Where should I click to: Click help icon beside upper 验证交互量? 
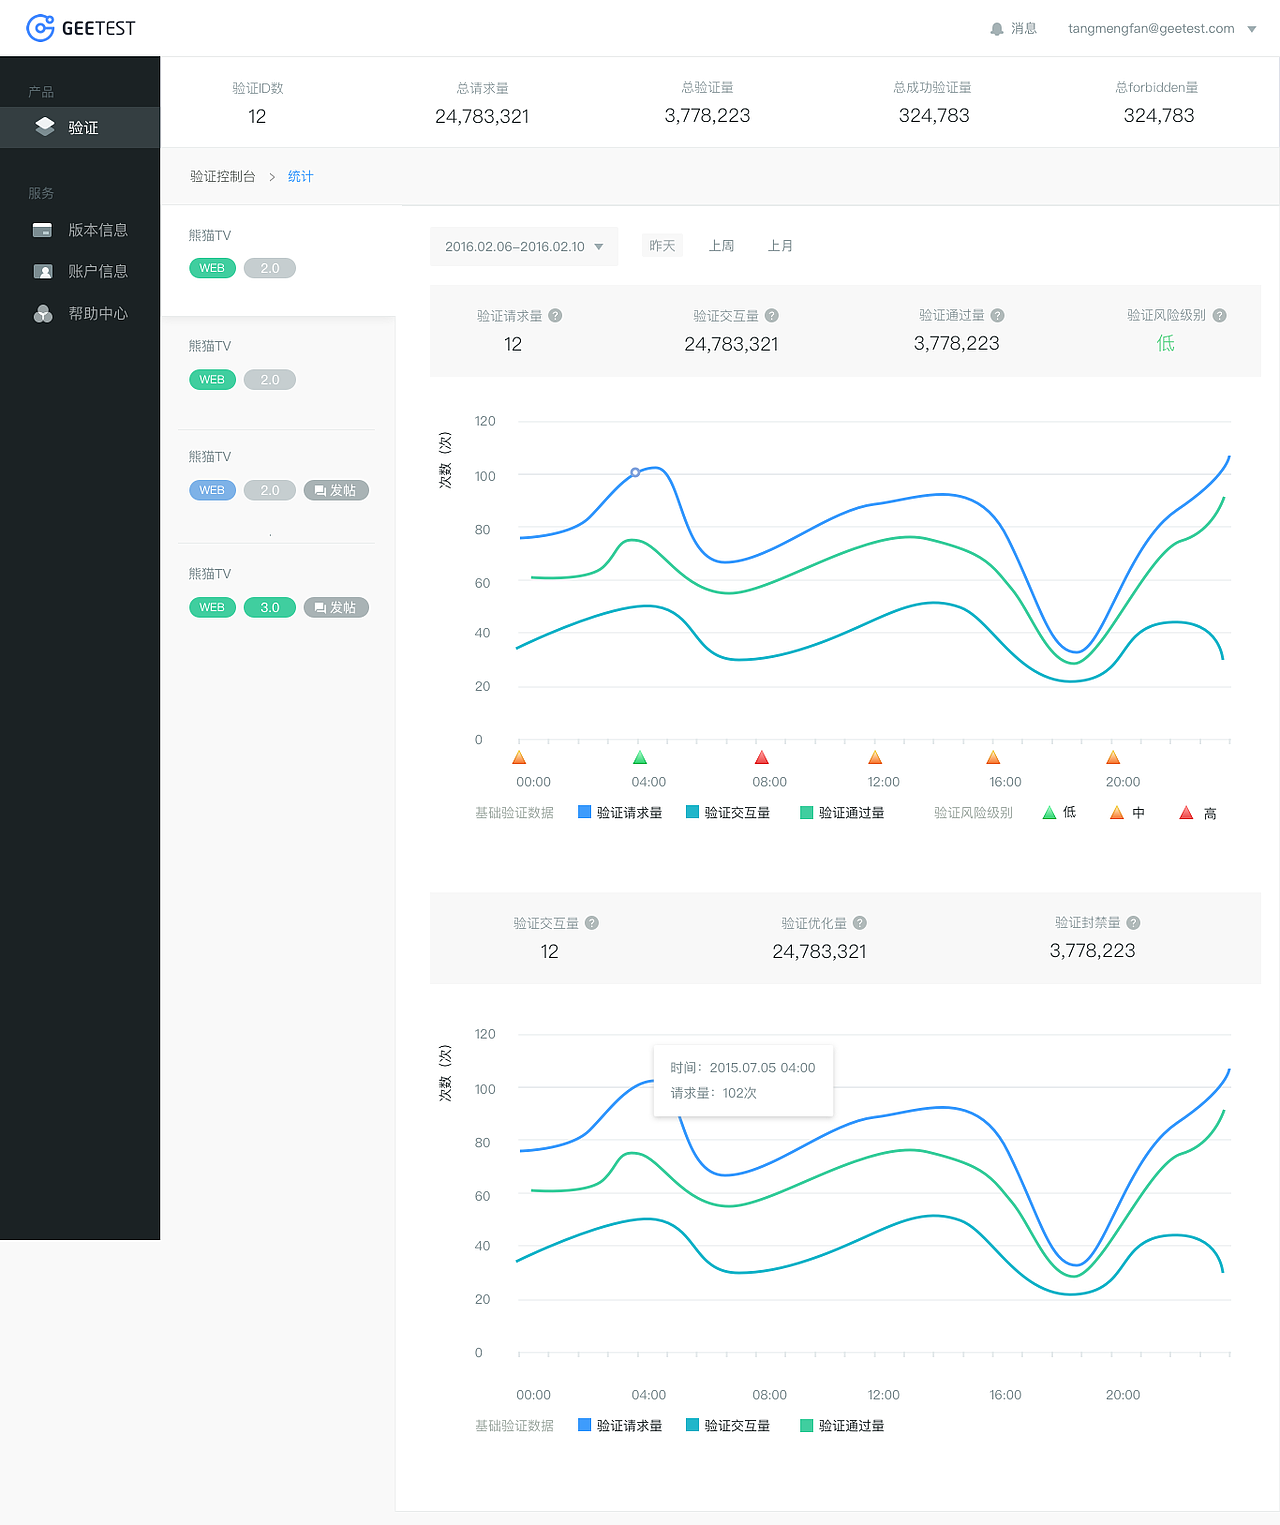771,315
